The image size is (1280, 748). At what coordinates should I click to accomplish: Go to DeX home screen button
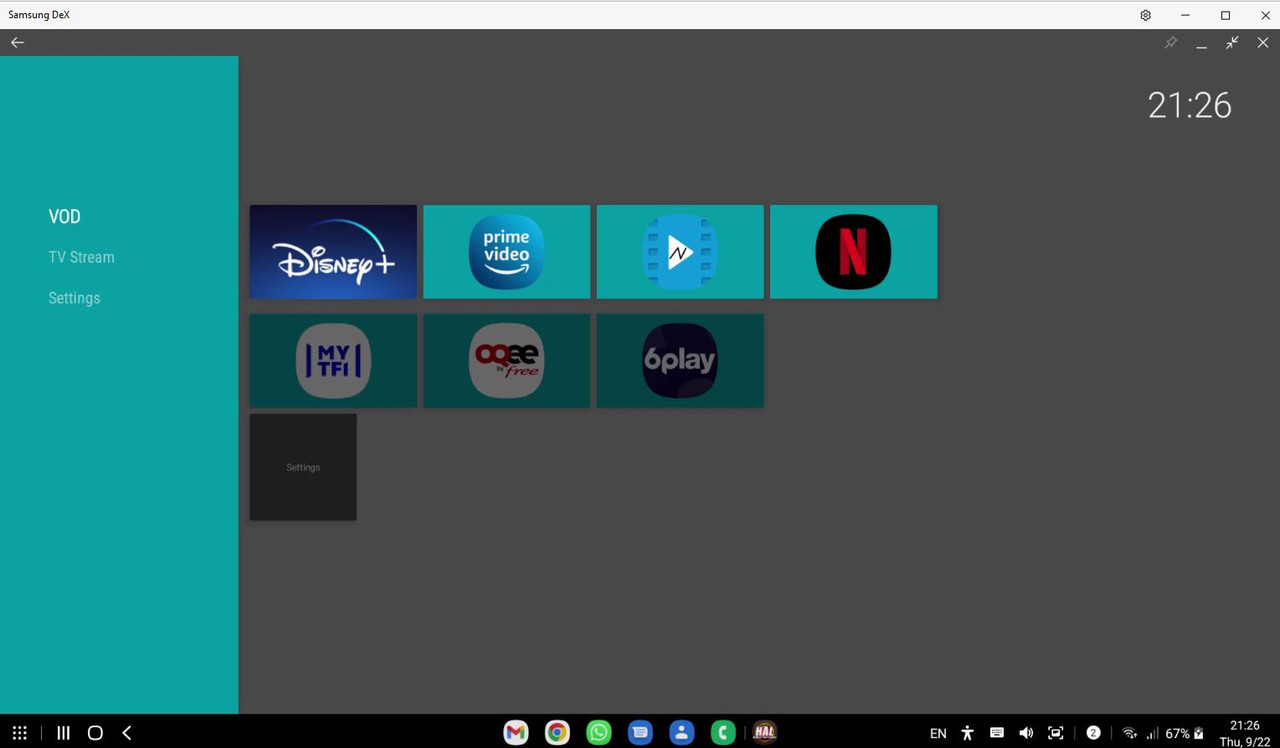click(95, 733)
